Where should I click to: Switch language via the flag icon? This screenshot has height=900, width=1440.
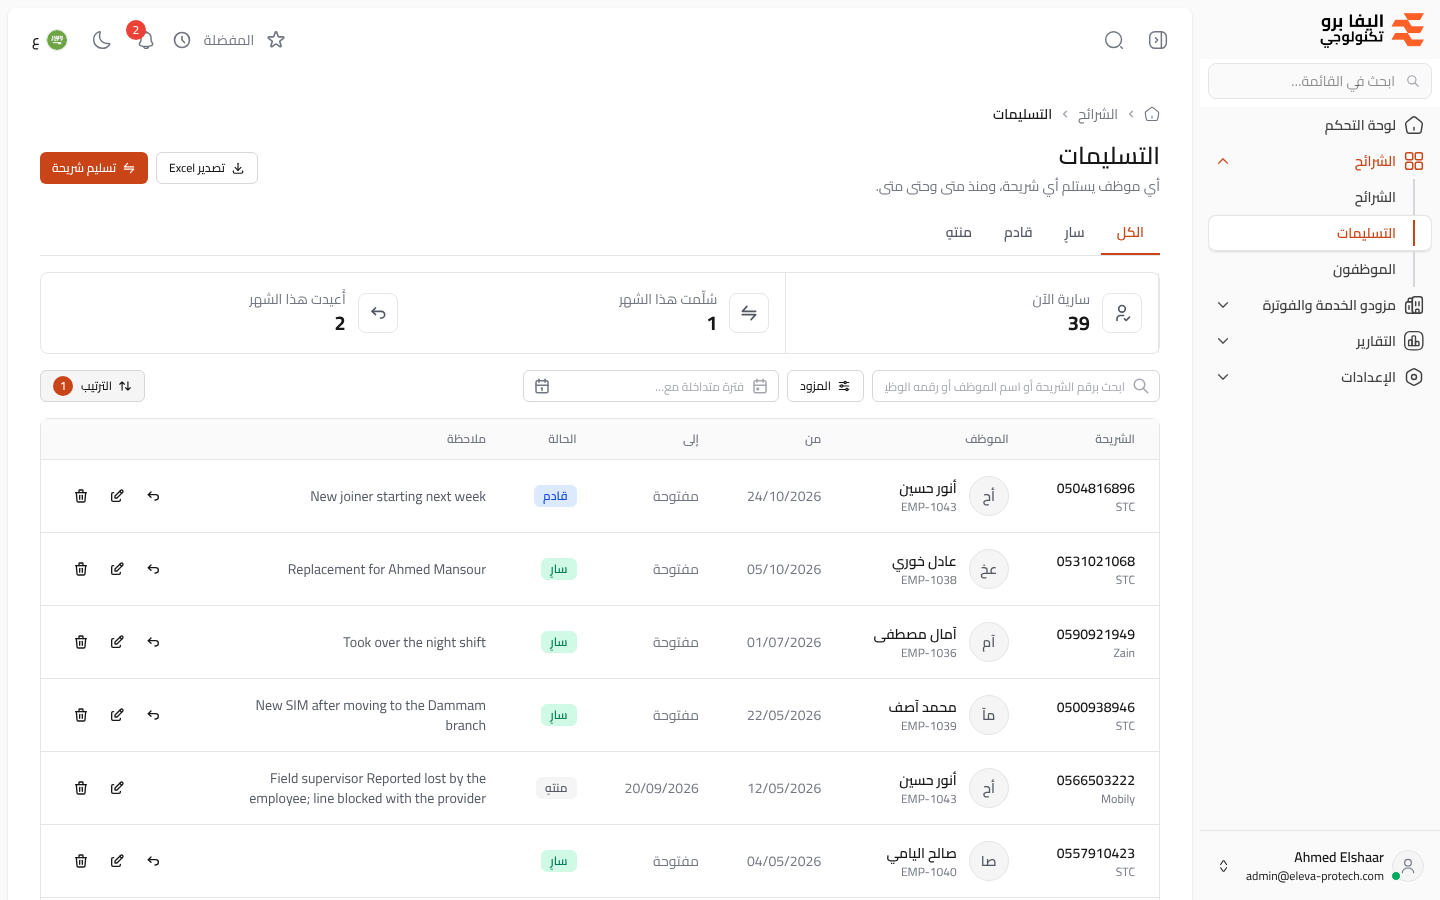pos(57,40)
